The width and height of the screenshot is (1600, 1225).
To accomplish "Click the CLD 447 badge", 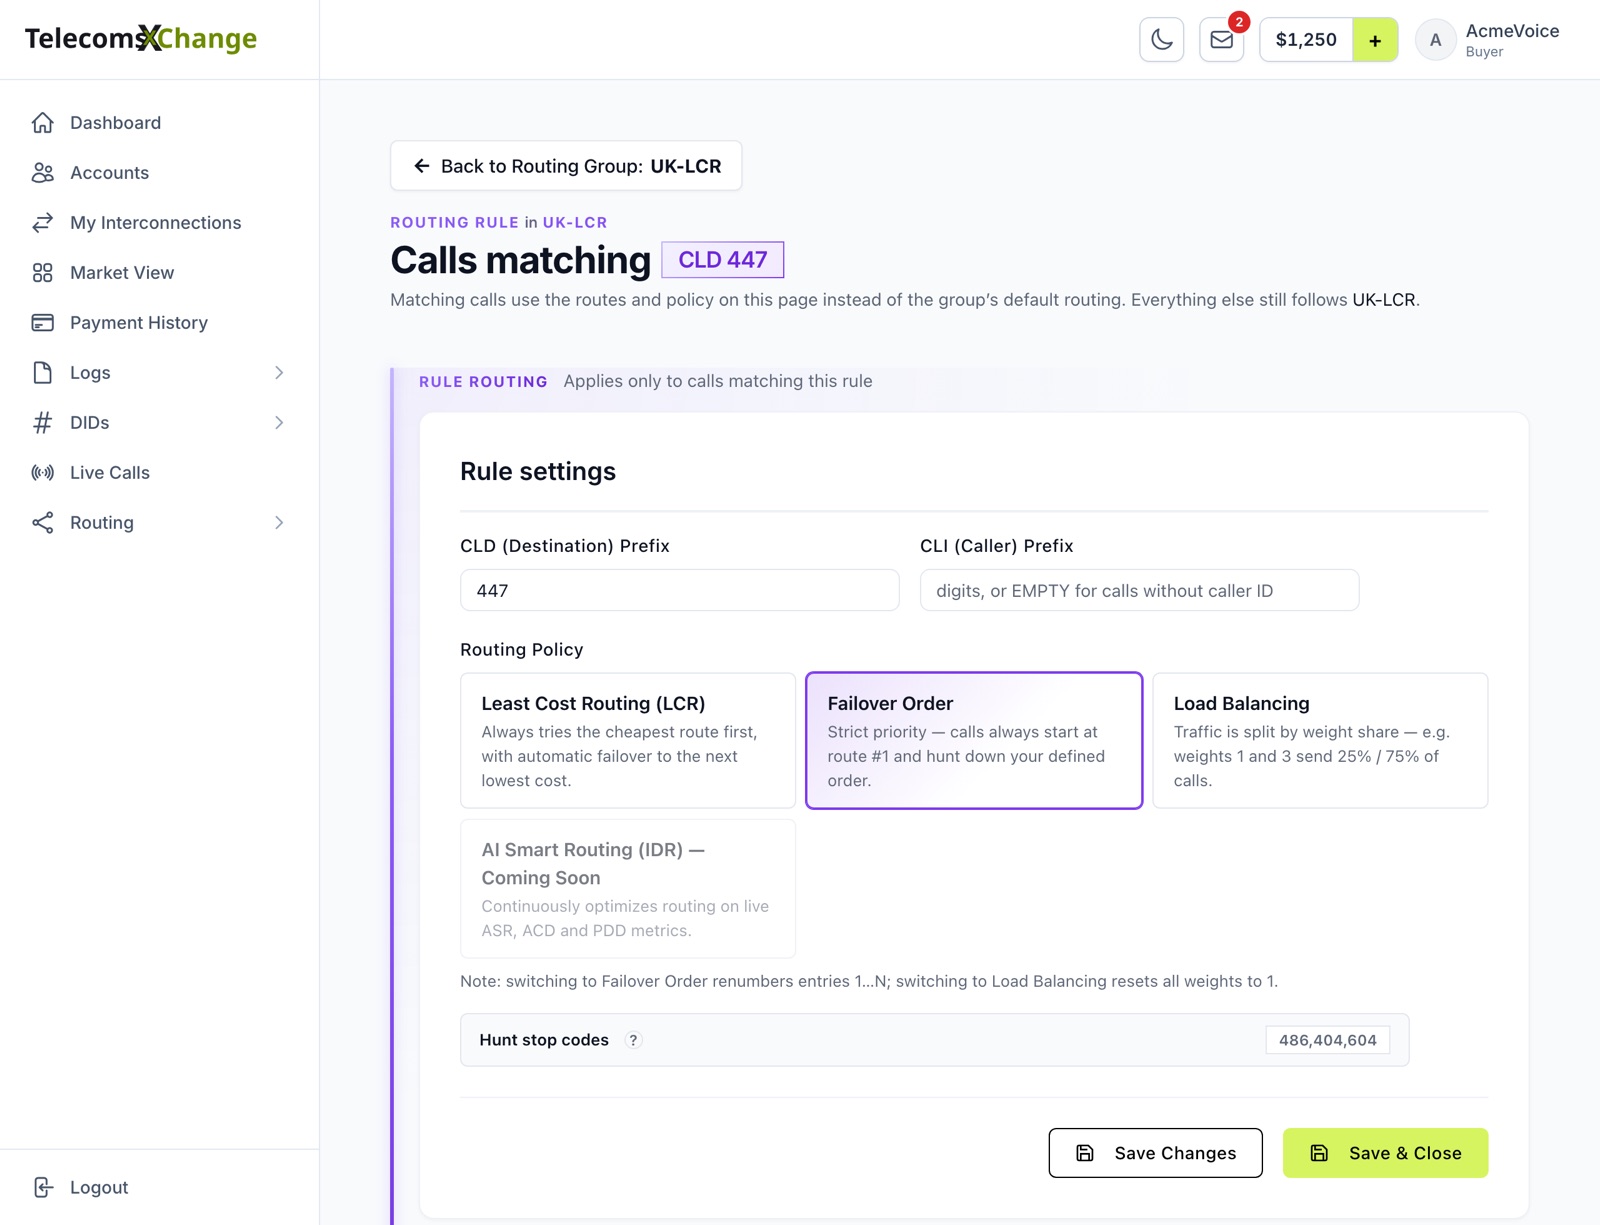I will [x=722, y=260].
